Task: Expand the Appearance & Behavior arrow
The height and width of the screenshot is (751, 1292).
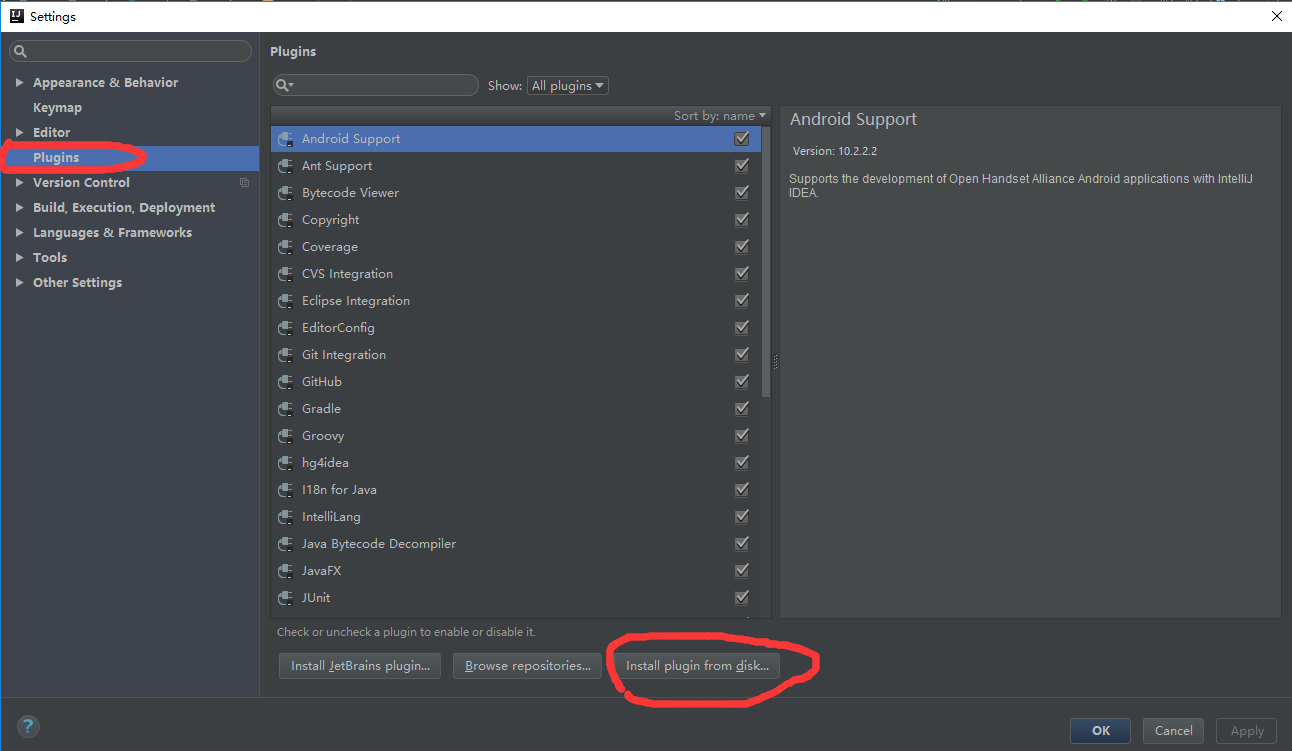Action: pyautogui.click(x=19, y=83)
